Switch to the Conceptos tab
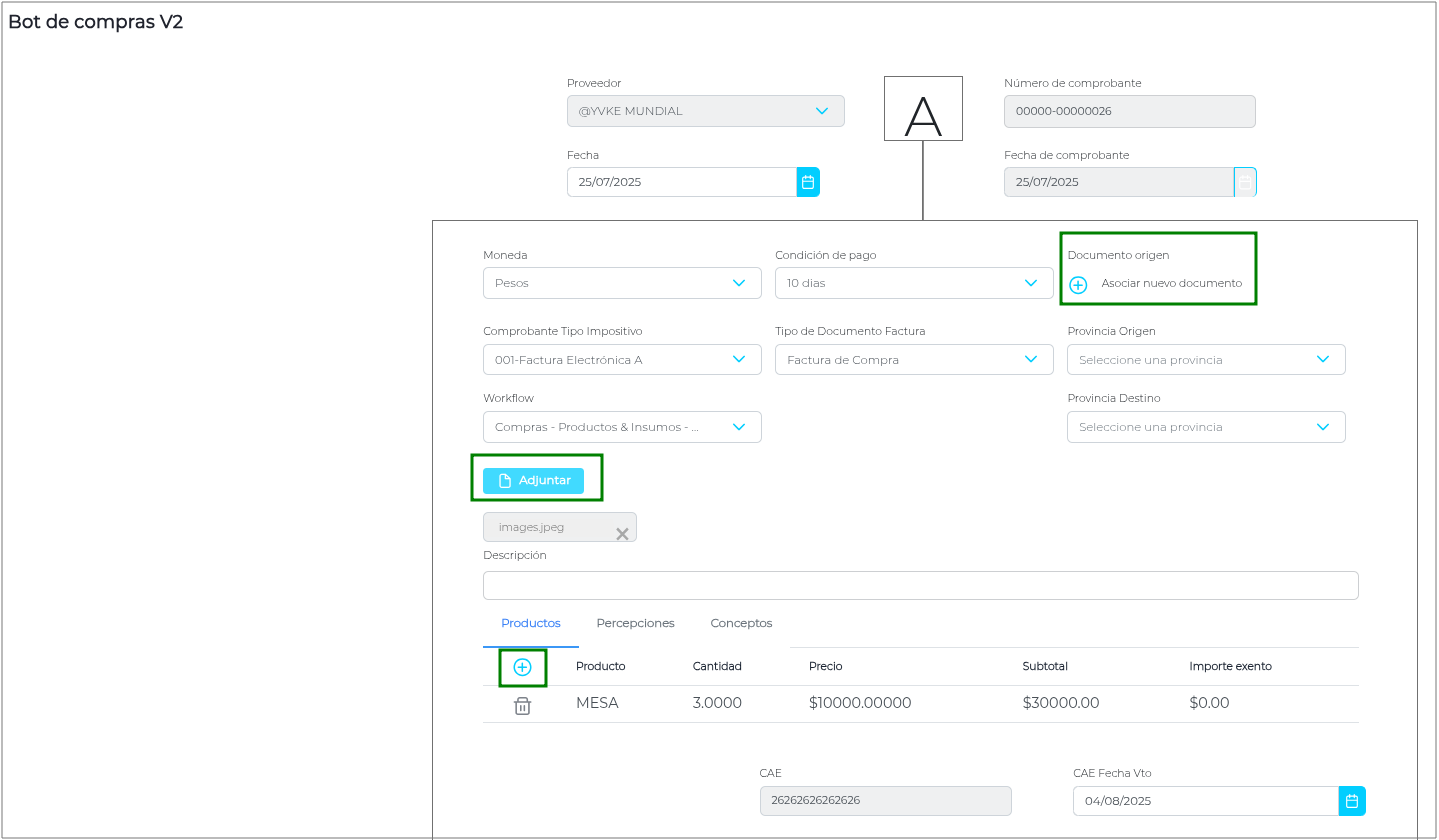Screen dimensions: 1439x840 click(x=741, y=623)
